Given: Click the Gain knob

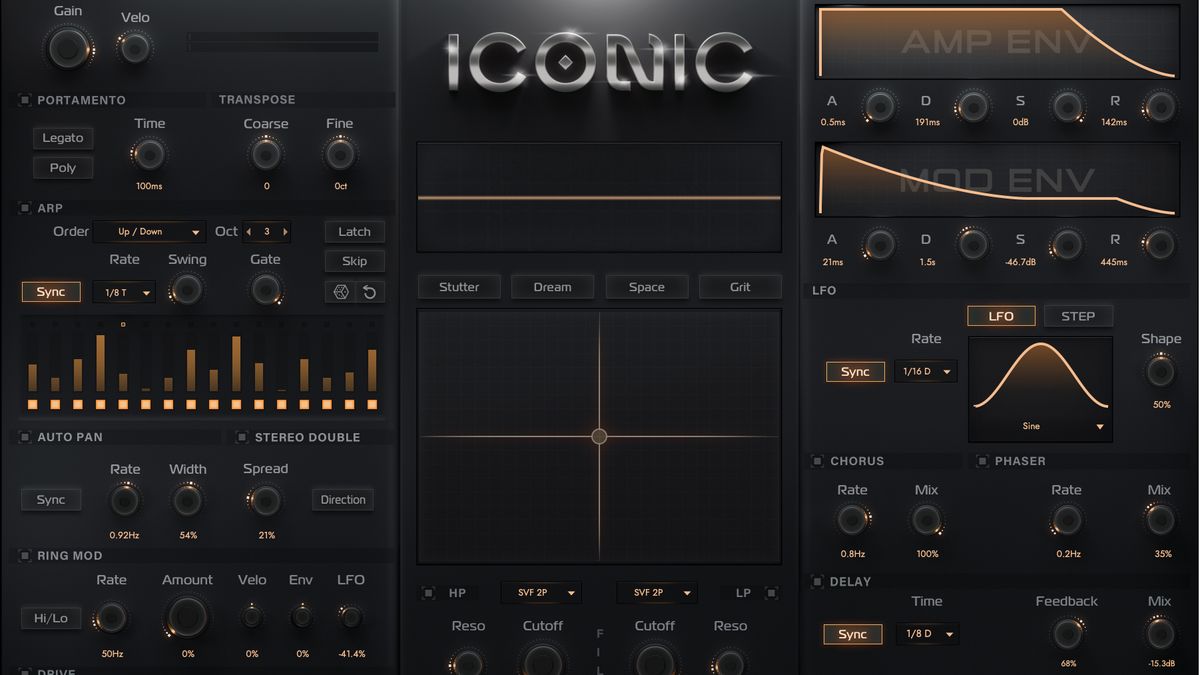Looking at the screenshot, I should tap(68, 47).
